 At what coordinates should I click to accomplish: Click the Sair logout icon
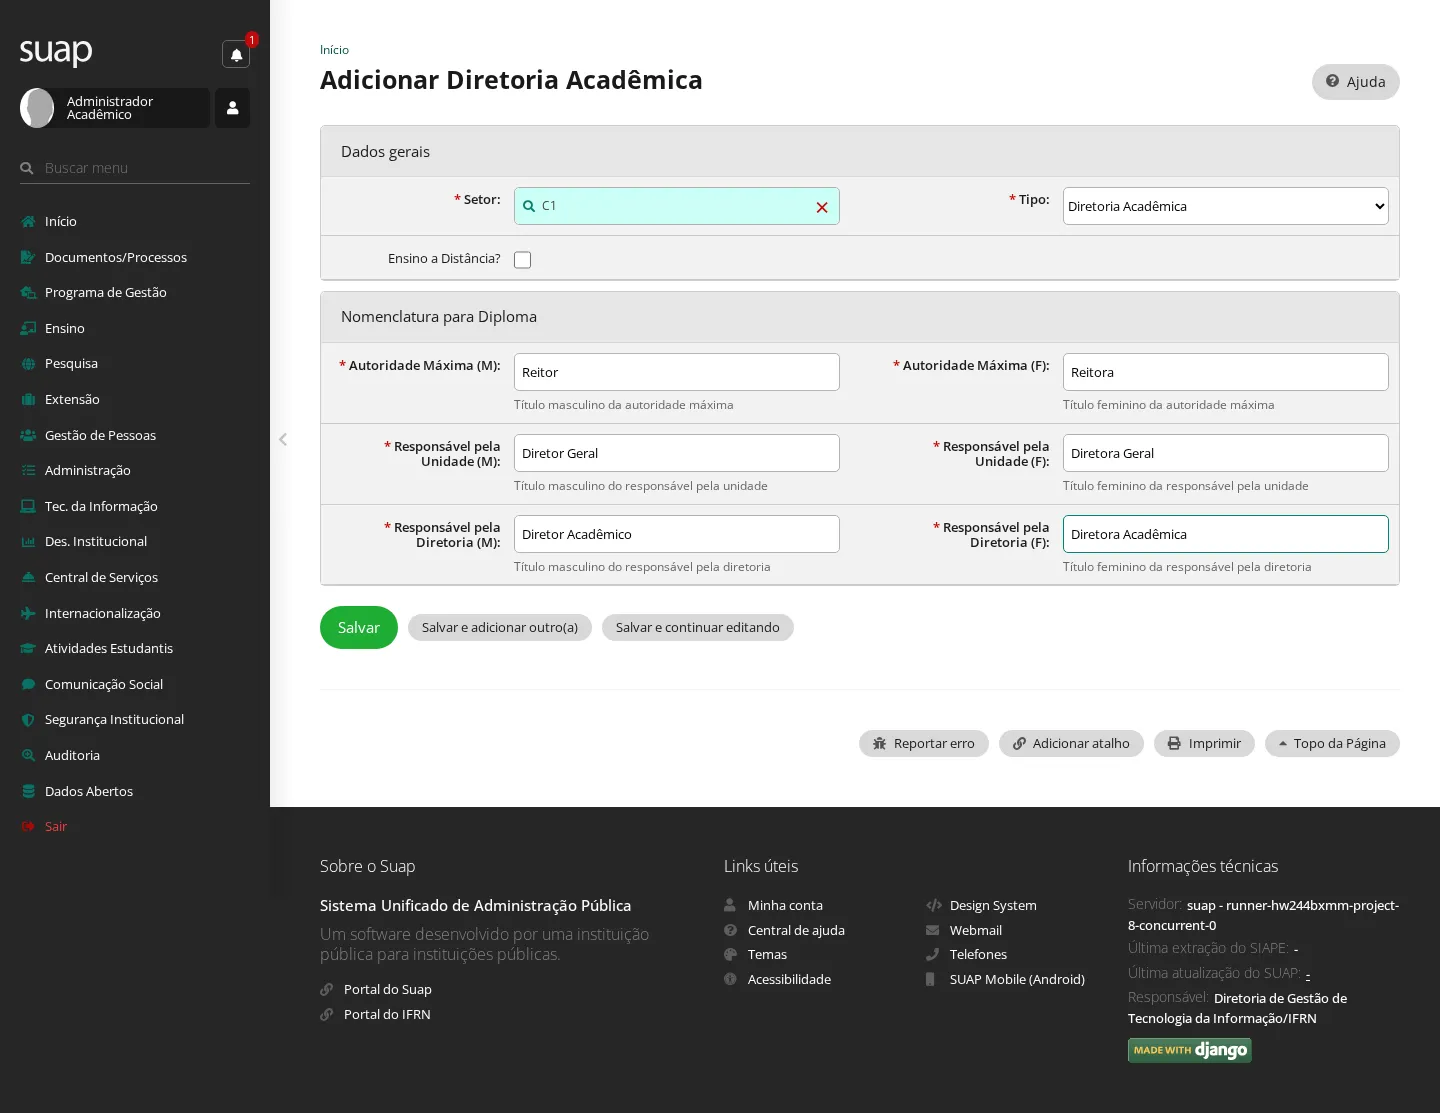[x=28, y=826]
